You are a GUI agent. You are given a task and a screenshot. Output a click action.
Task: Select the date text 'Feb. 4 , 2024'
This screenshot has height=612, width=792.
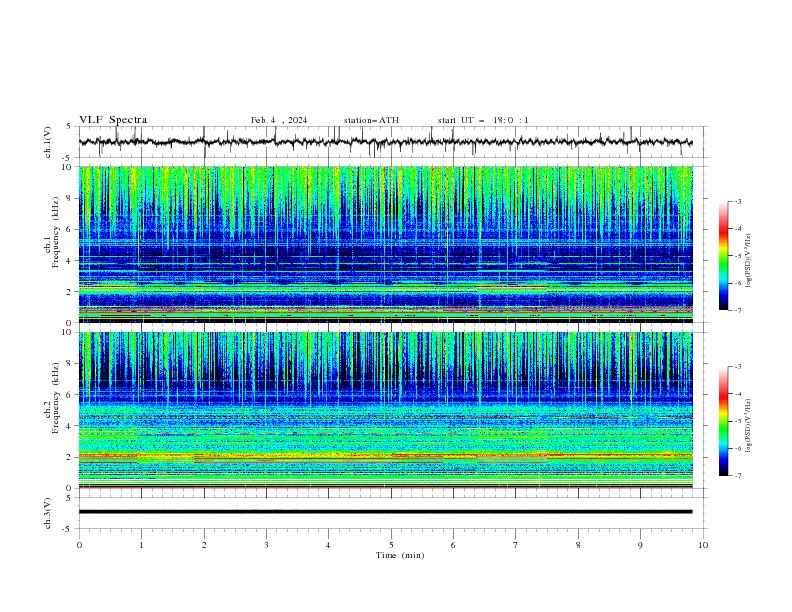(x=279, y=120)
